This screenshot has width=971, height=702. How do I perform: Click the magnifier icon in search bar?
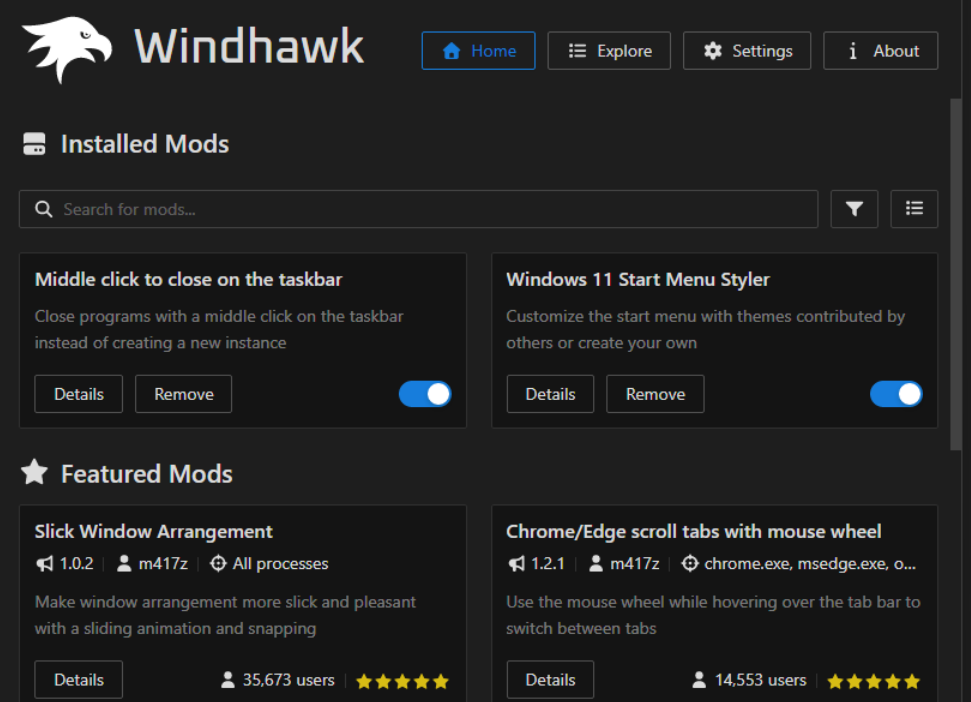(x=43, y=209)
